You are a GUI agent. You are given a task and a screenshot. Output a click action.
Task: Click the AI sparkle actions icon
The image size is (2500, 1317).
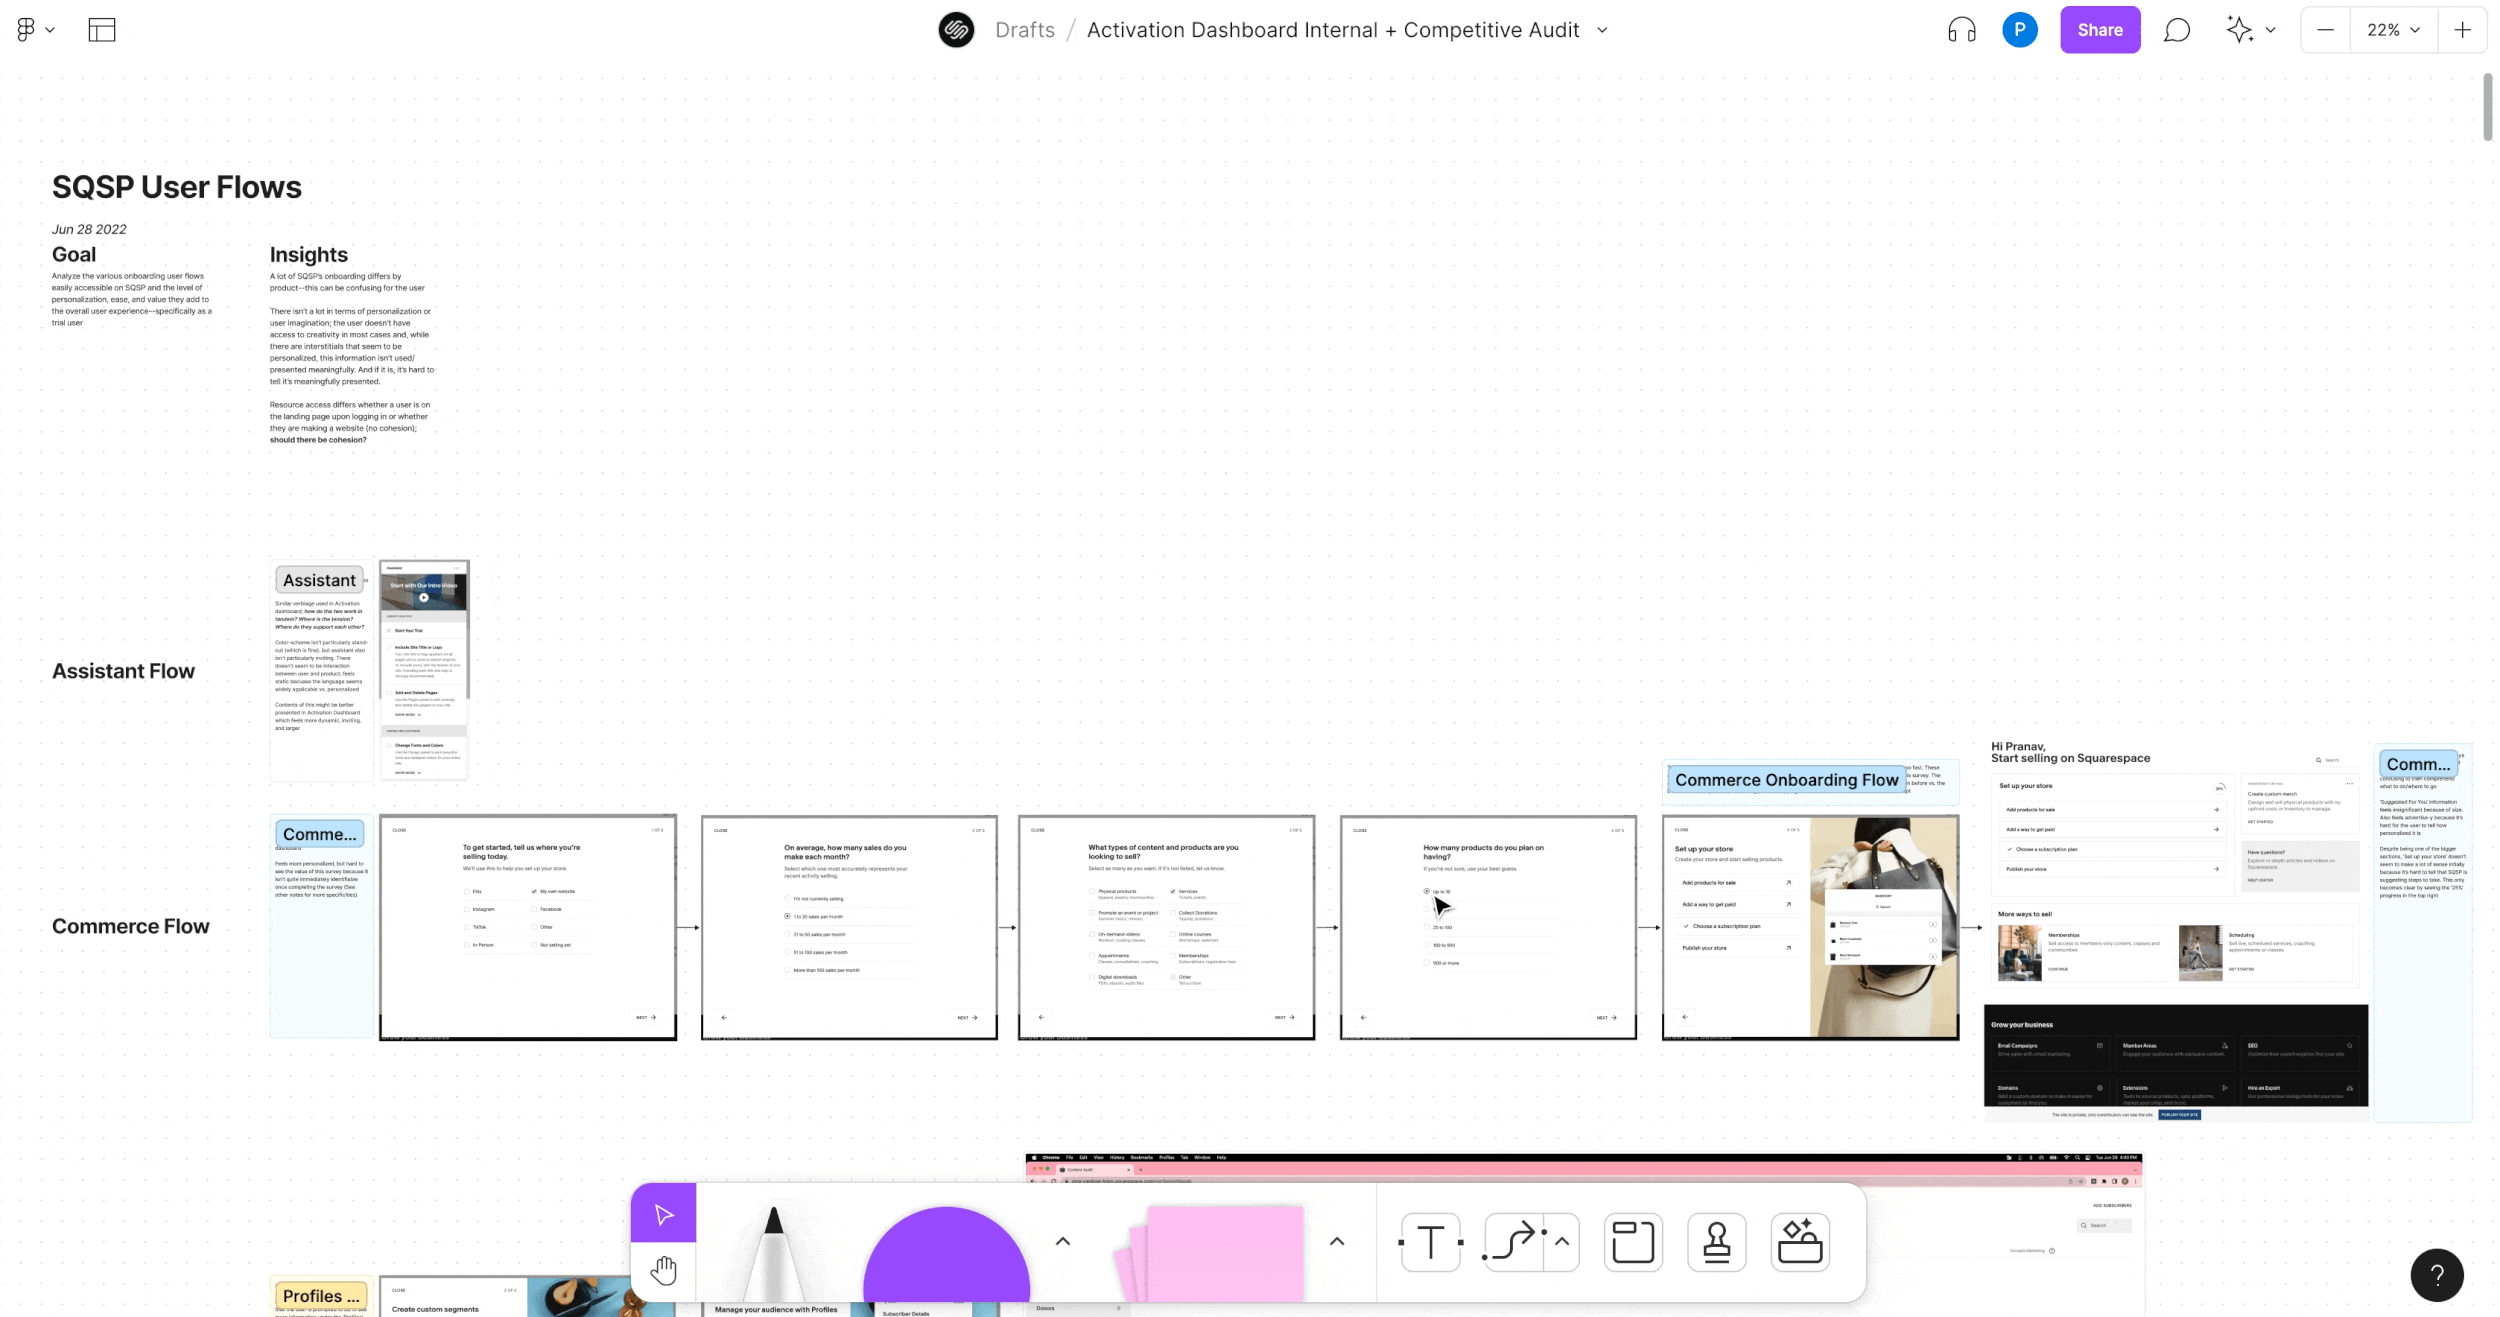(2240, 30)
